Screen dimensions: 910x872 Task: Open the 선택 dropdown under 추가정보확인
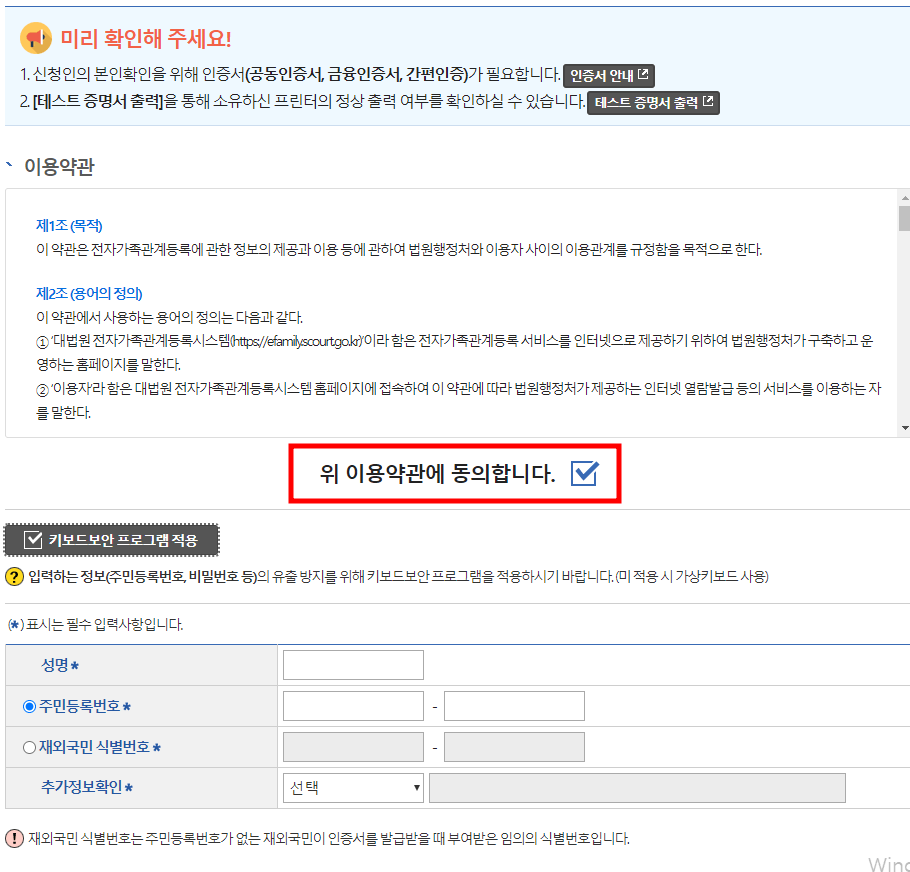pos(352,788)
